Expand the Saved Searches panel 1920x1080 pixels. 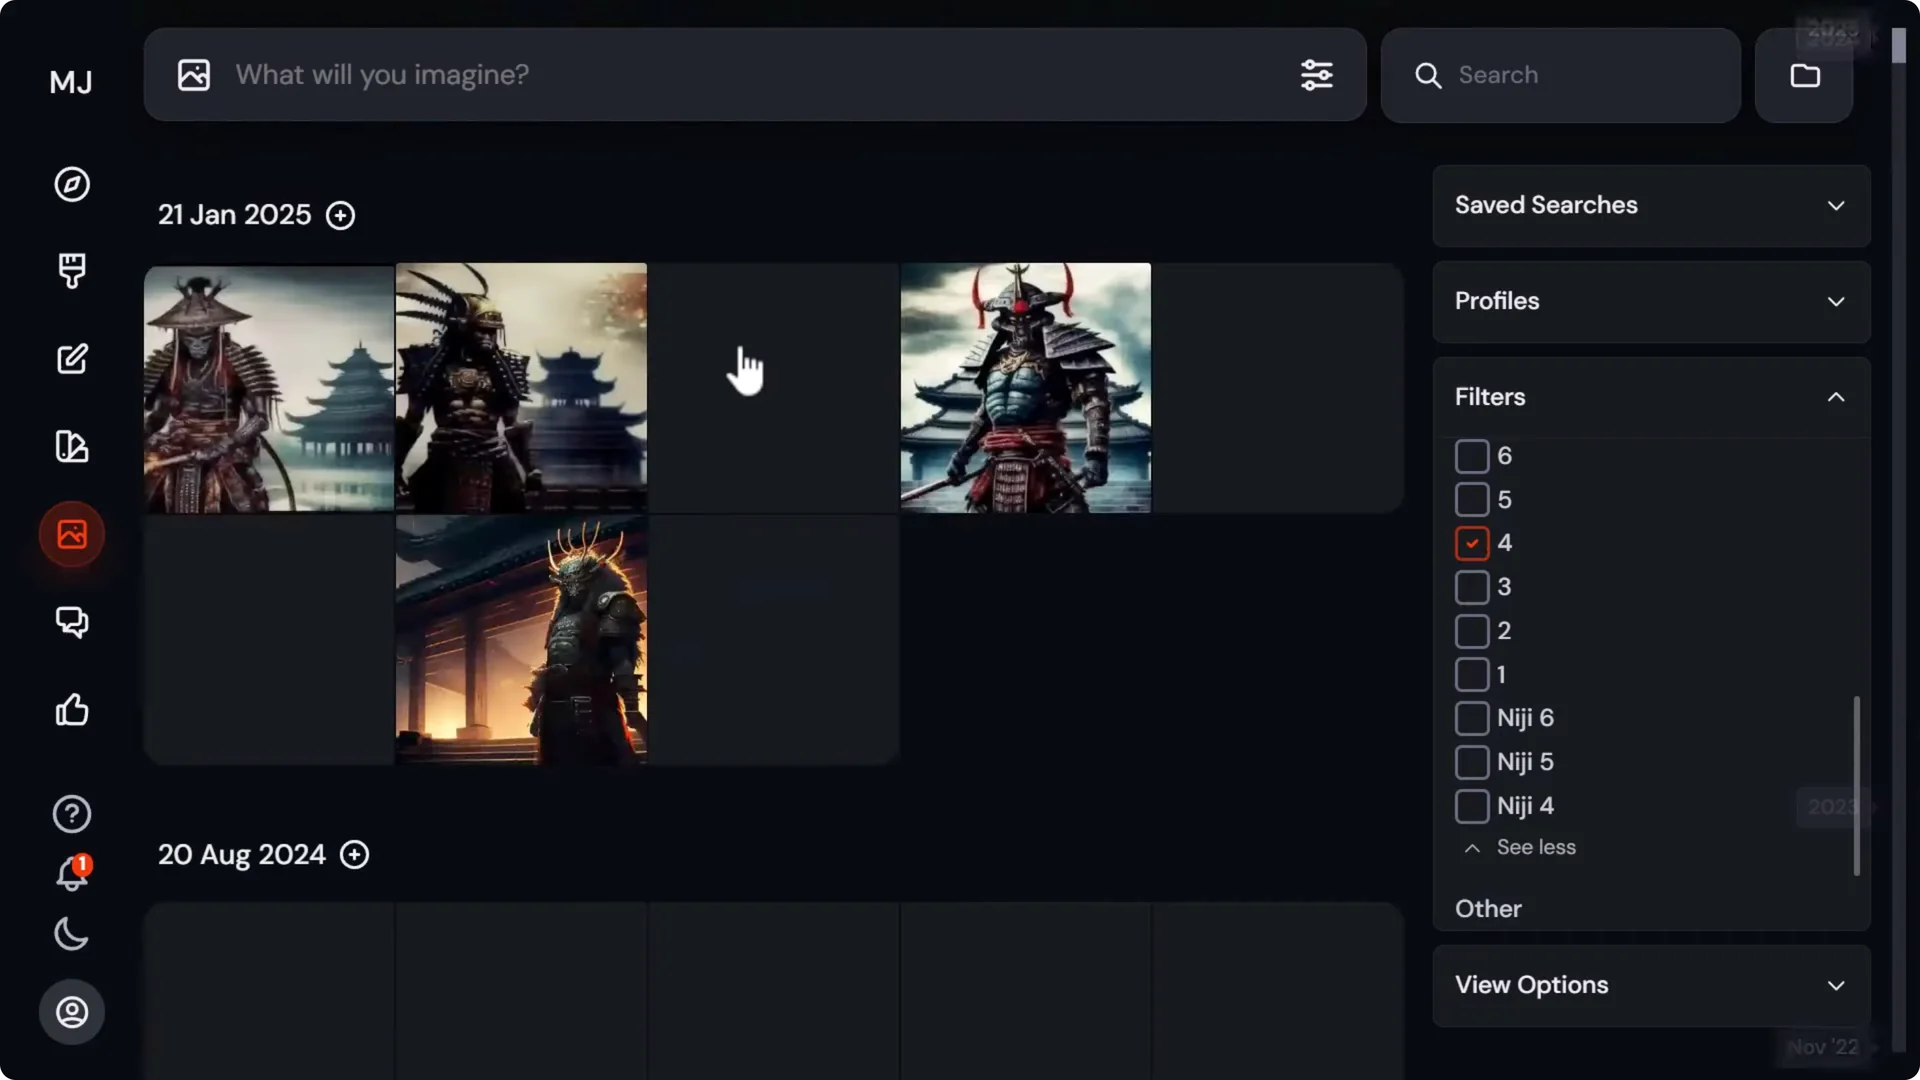click(1650, 205)
